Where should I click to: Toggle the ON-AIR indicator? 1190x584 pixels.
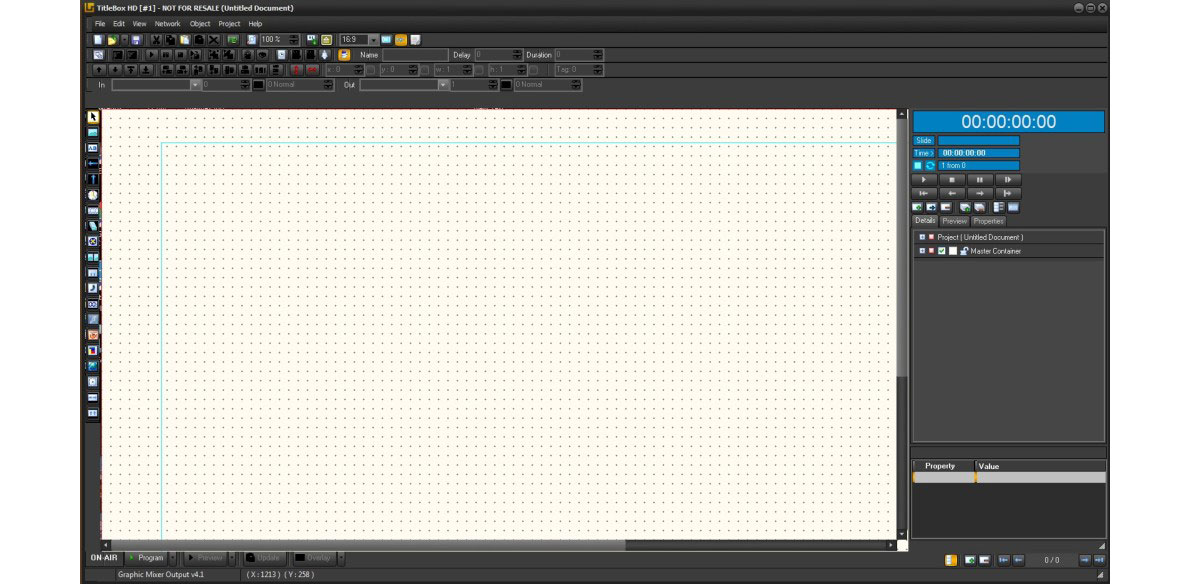click(104, 558)
